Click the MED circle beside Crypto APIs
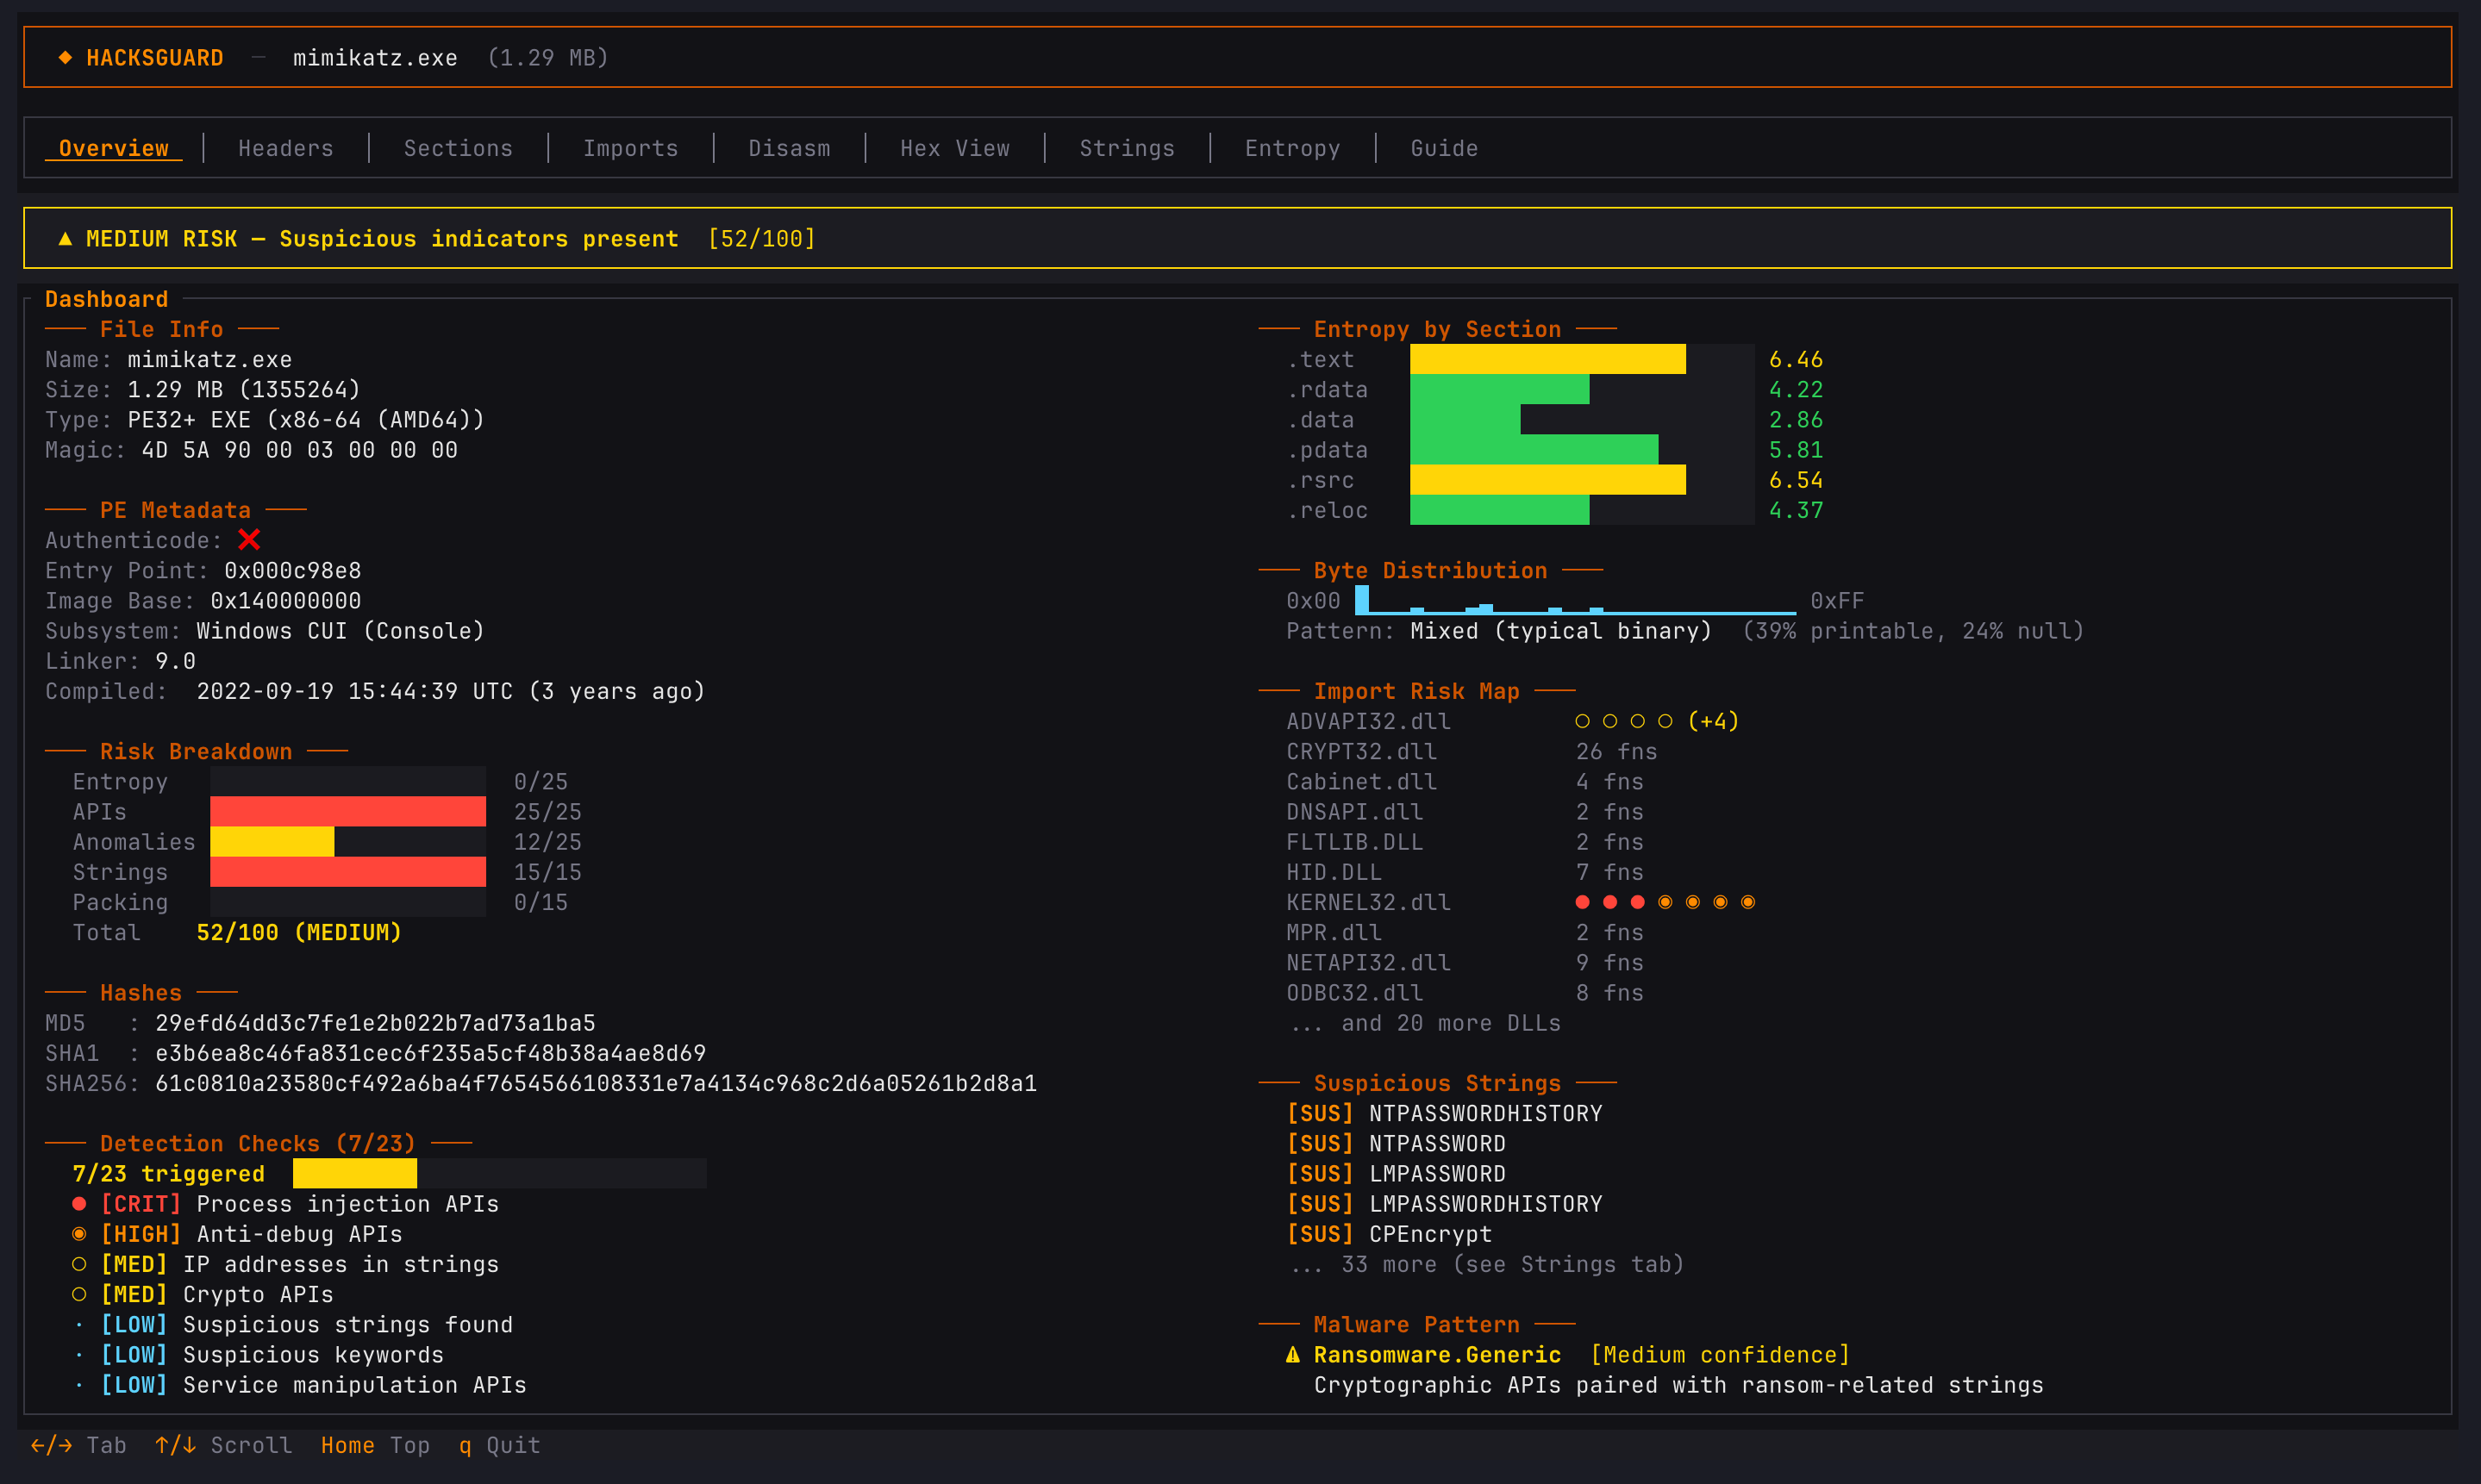This screenshot has height=1484, width=2481. tap(79, 1294)
